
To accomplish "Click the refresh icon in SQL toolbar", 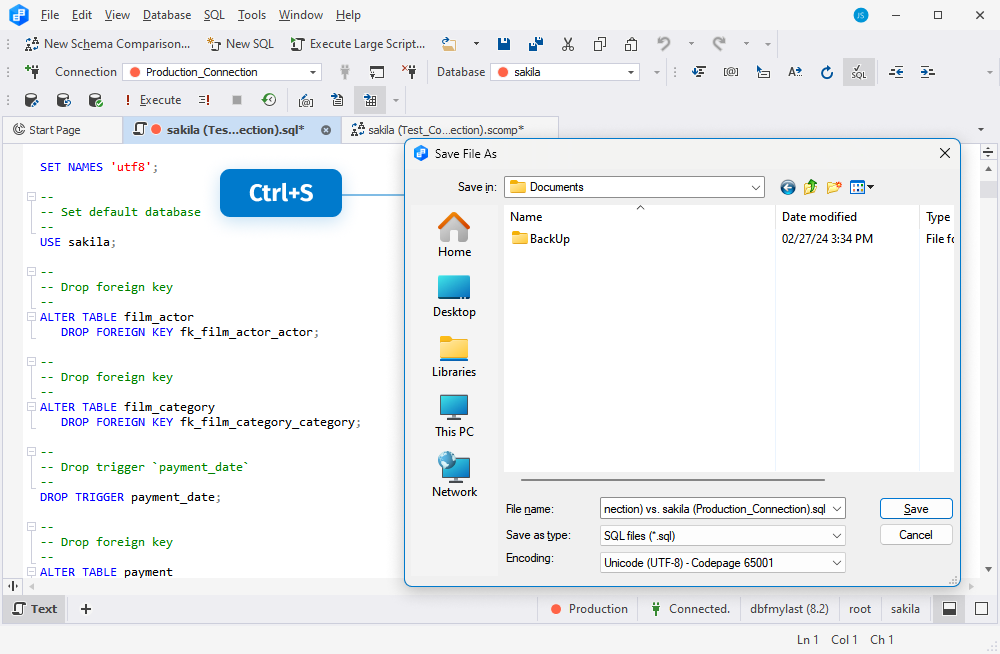I will (827, 72).
